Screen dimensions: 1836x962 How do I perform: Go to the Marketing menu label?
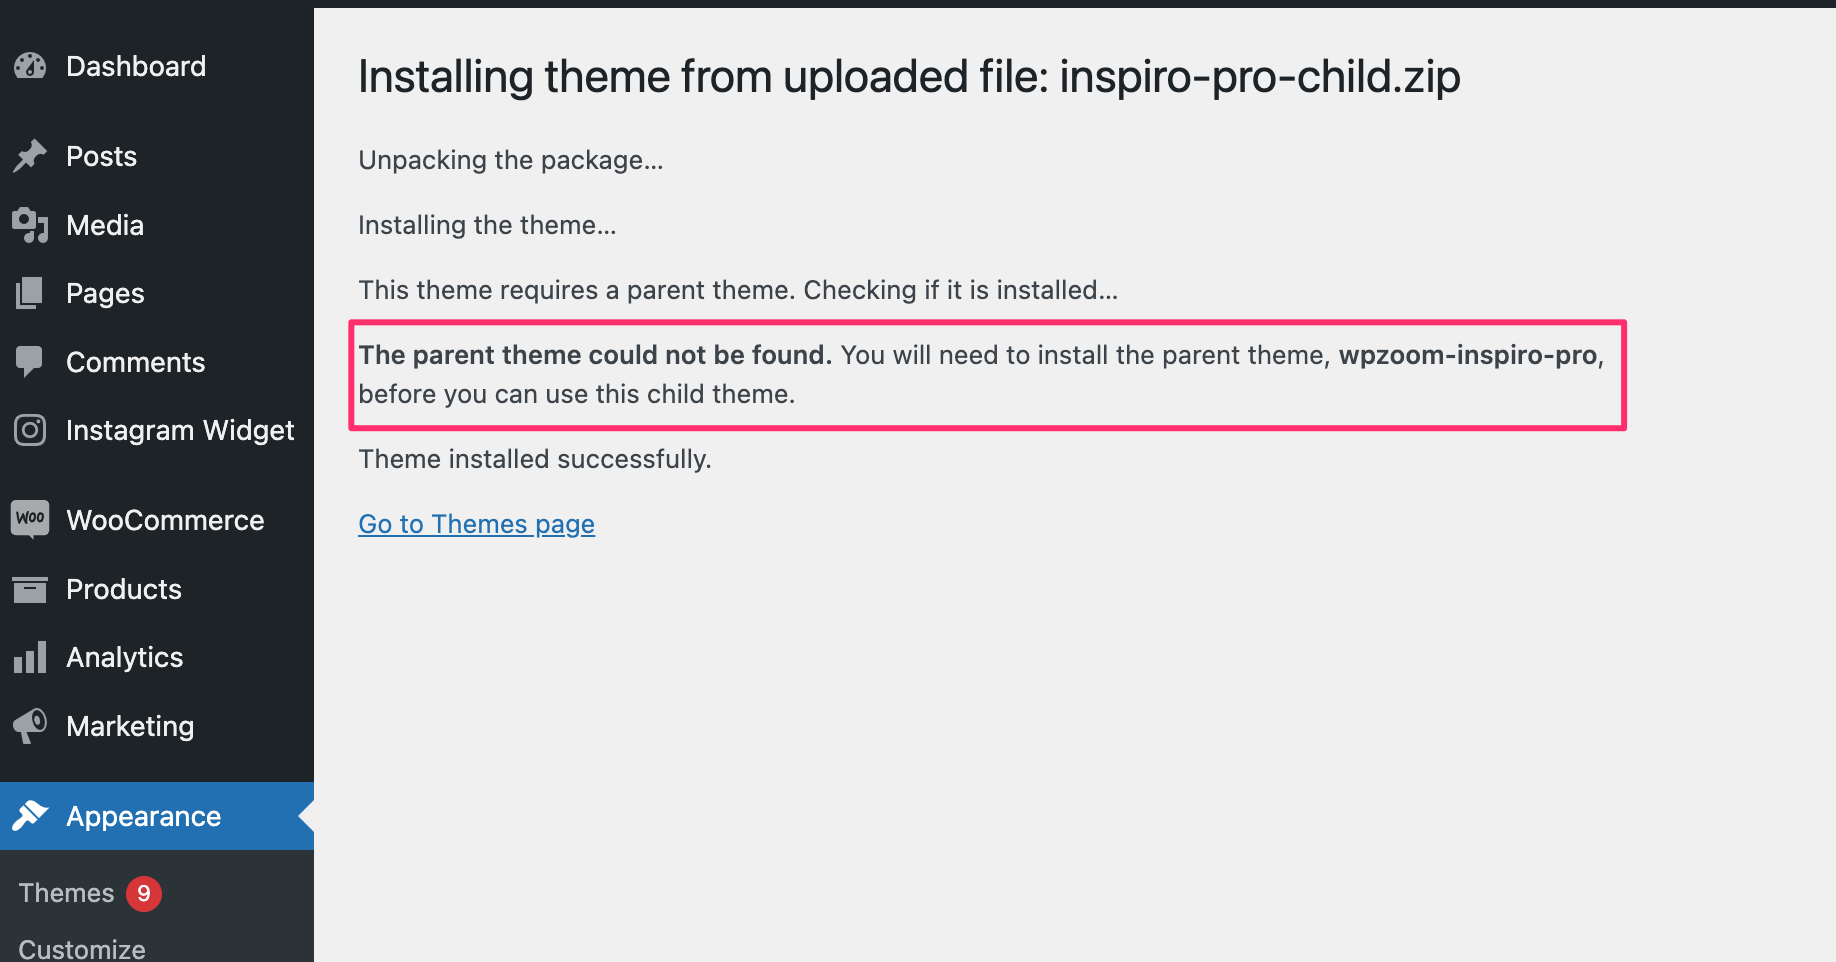130,726
